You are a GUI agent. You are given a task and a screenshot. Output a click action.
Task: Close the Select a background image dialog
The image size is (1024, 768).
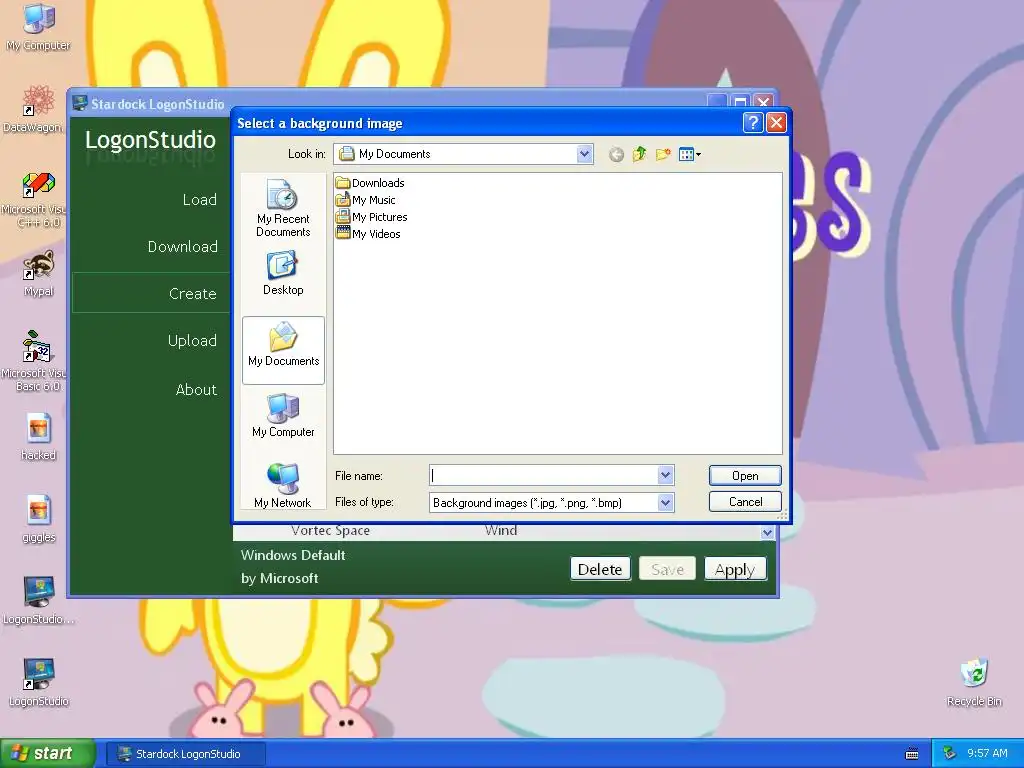[776, 123]
